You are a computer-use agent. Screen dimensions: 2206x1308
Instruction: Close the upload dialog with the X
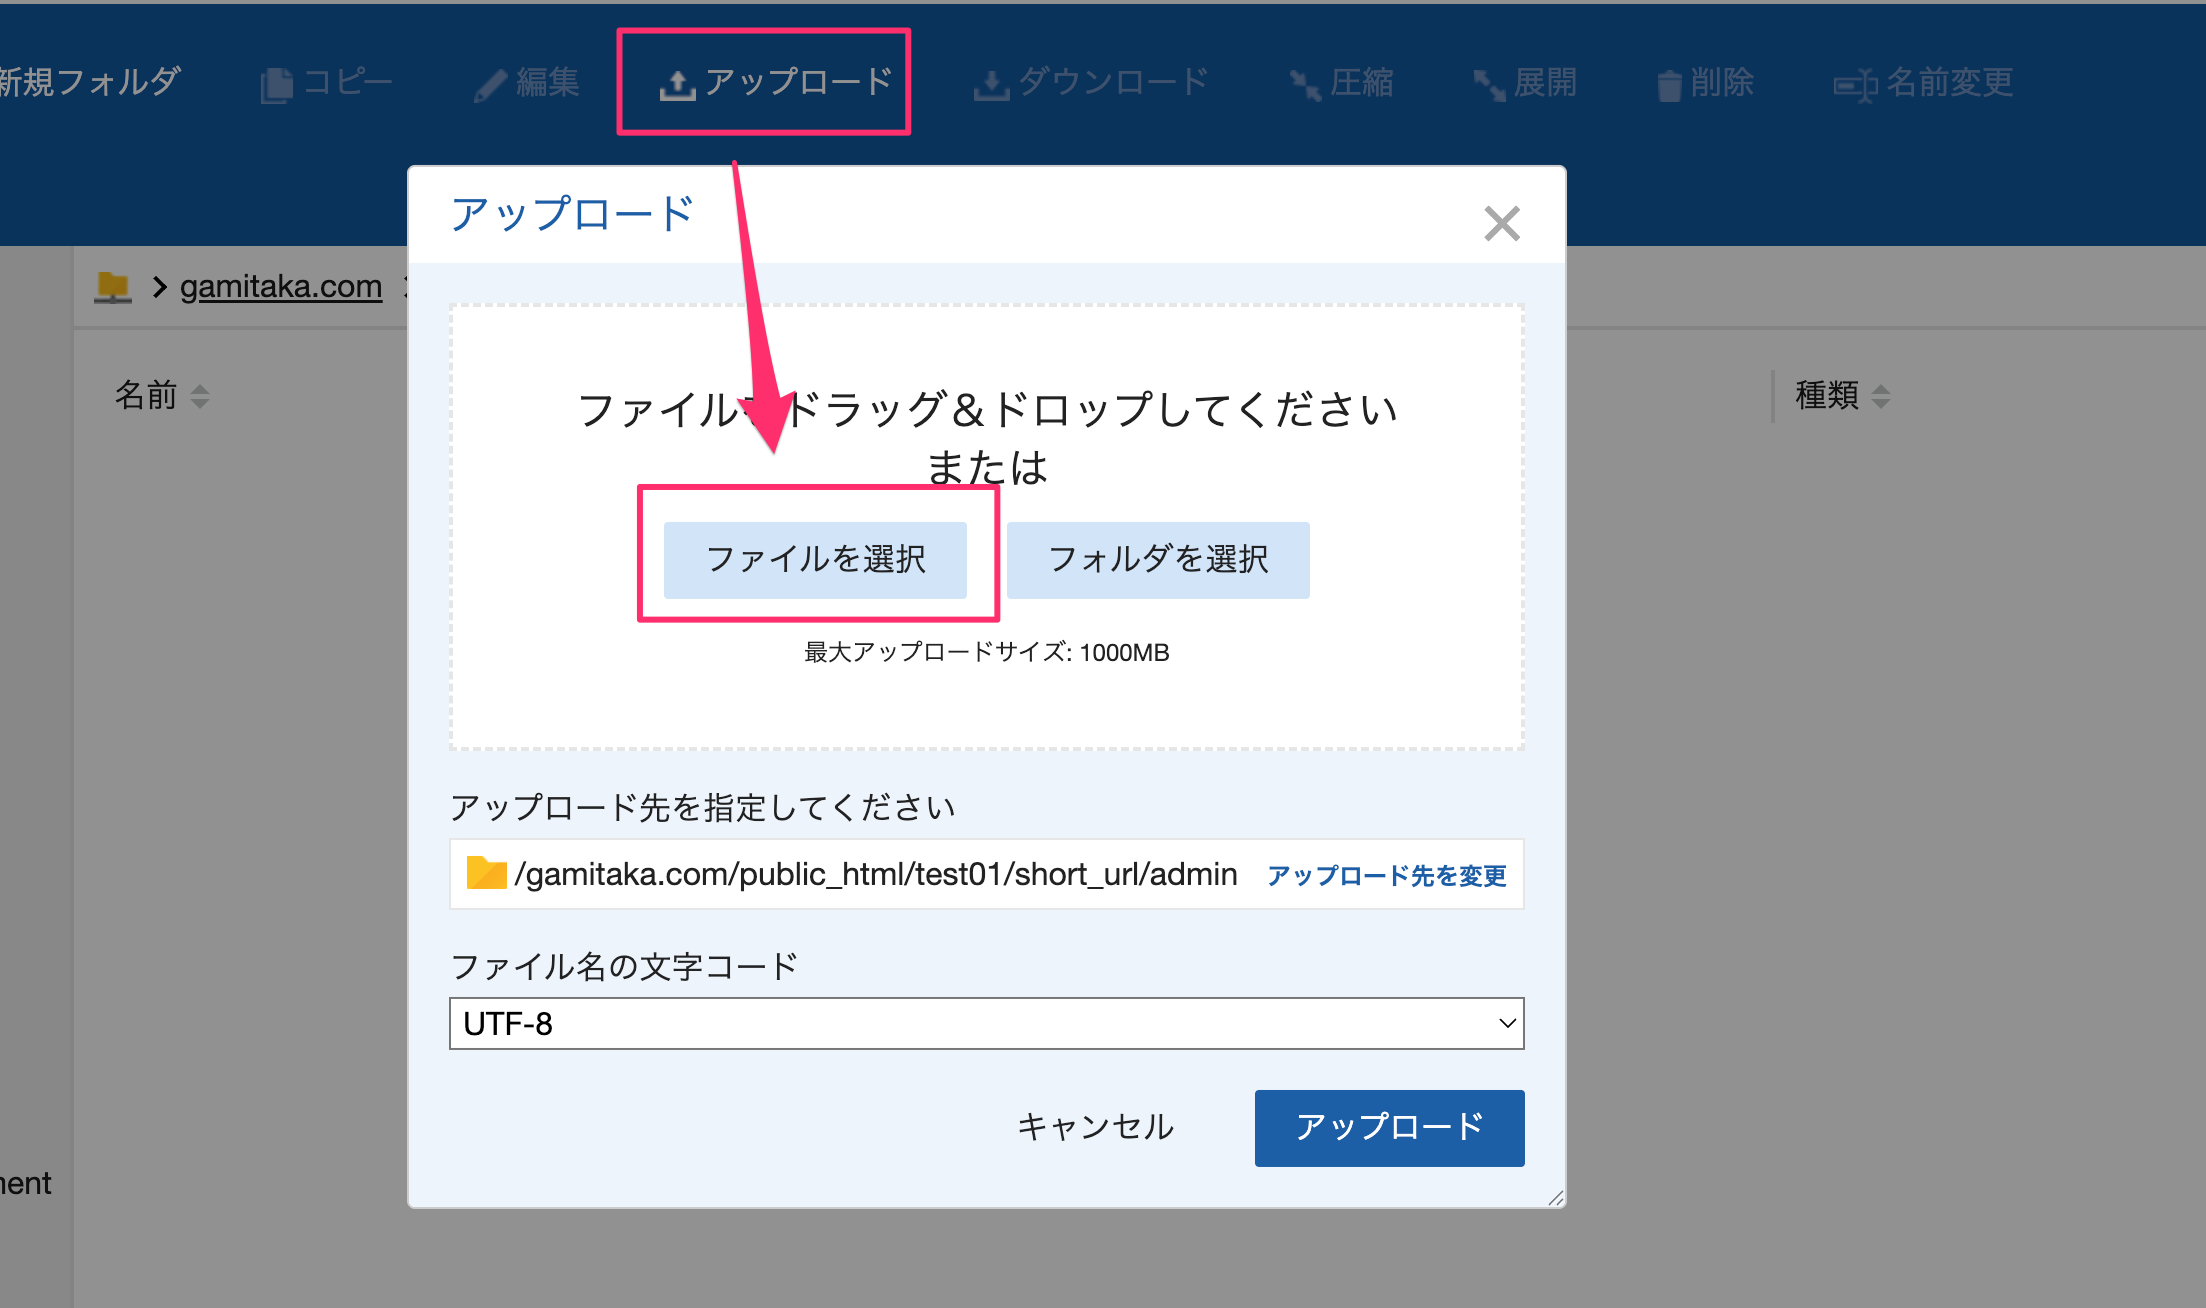[x=1501, y=224]
